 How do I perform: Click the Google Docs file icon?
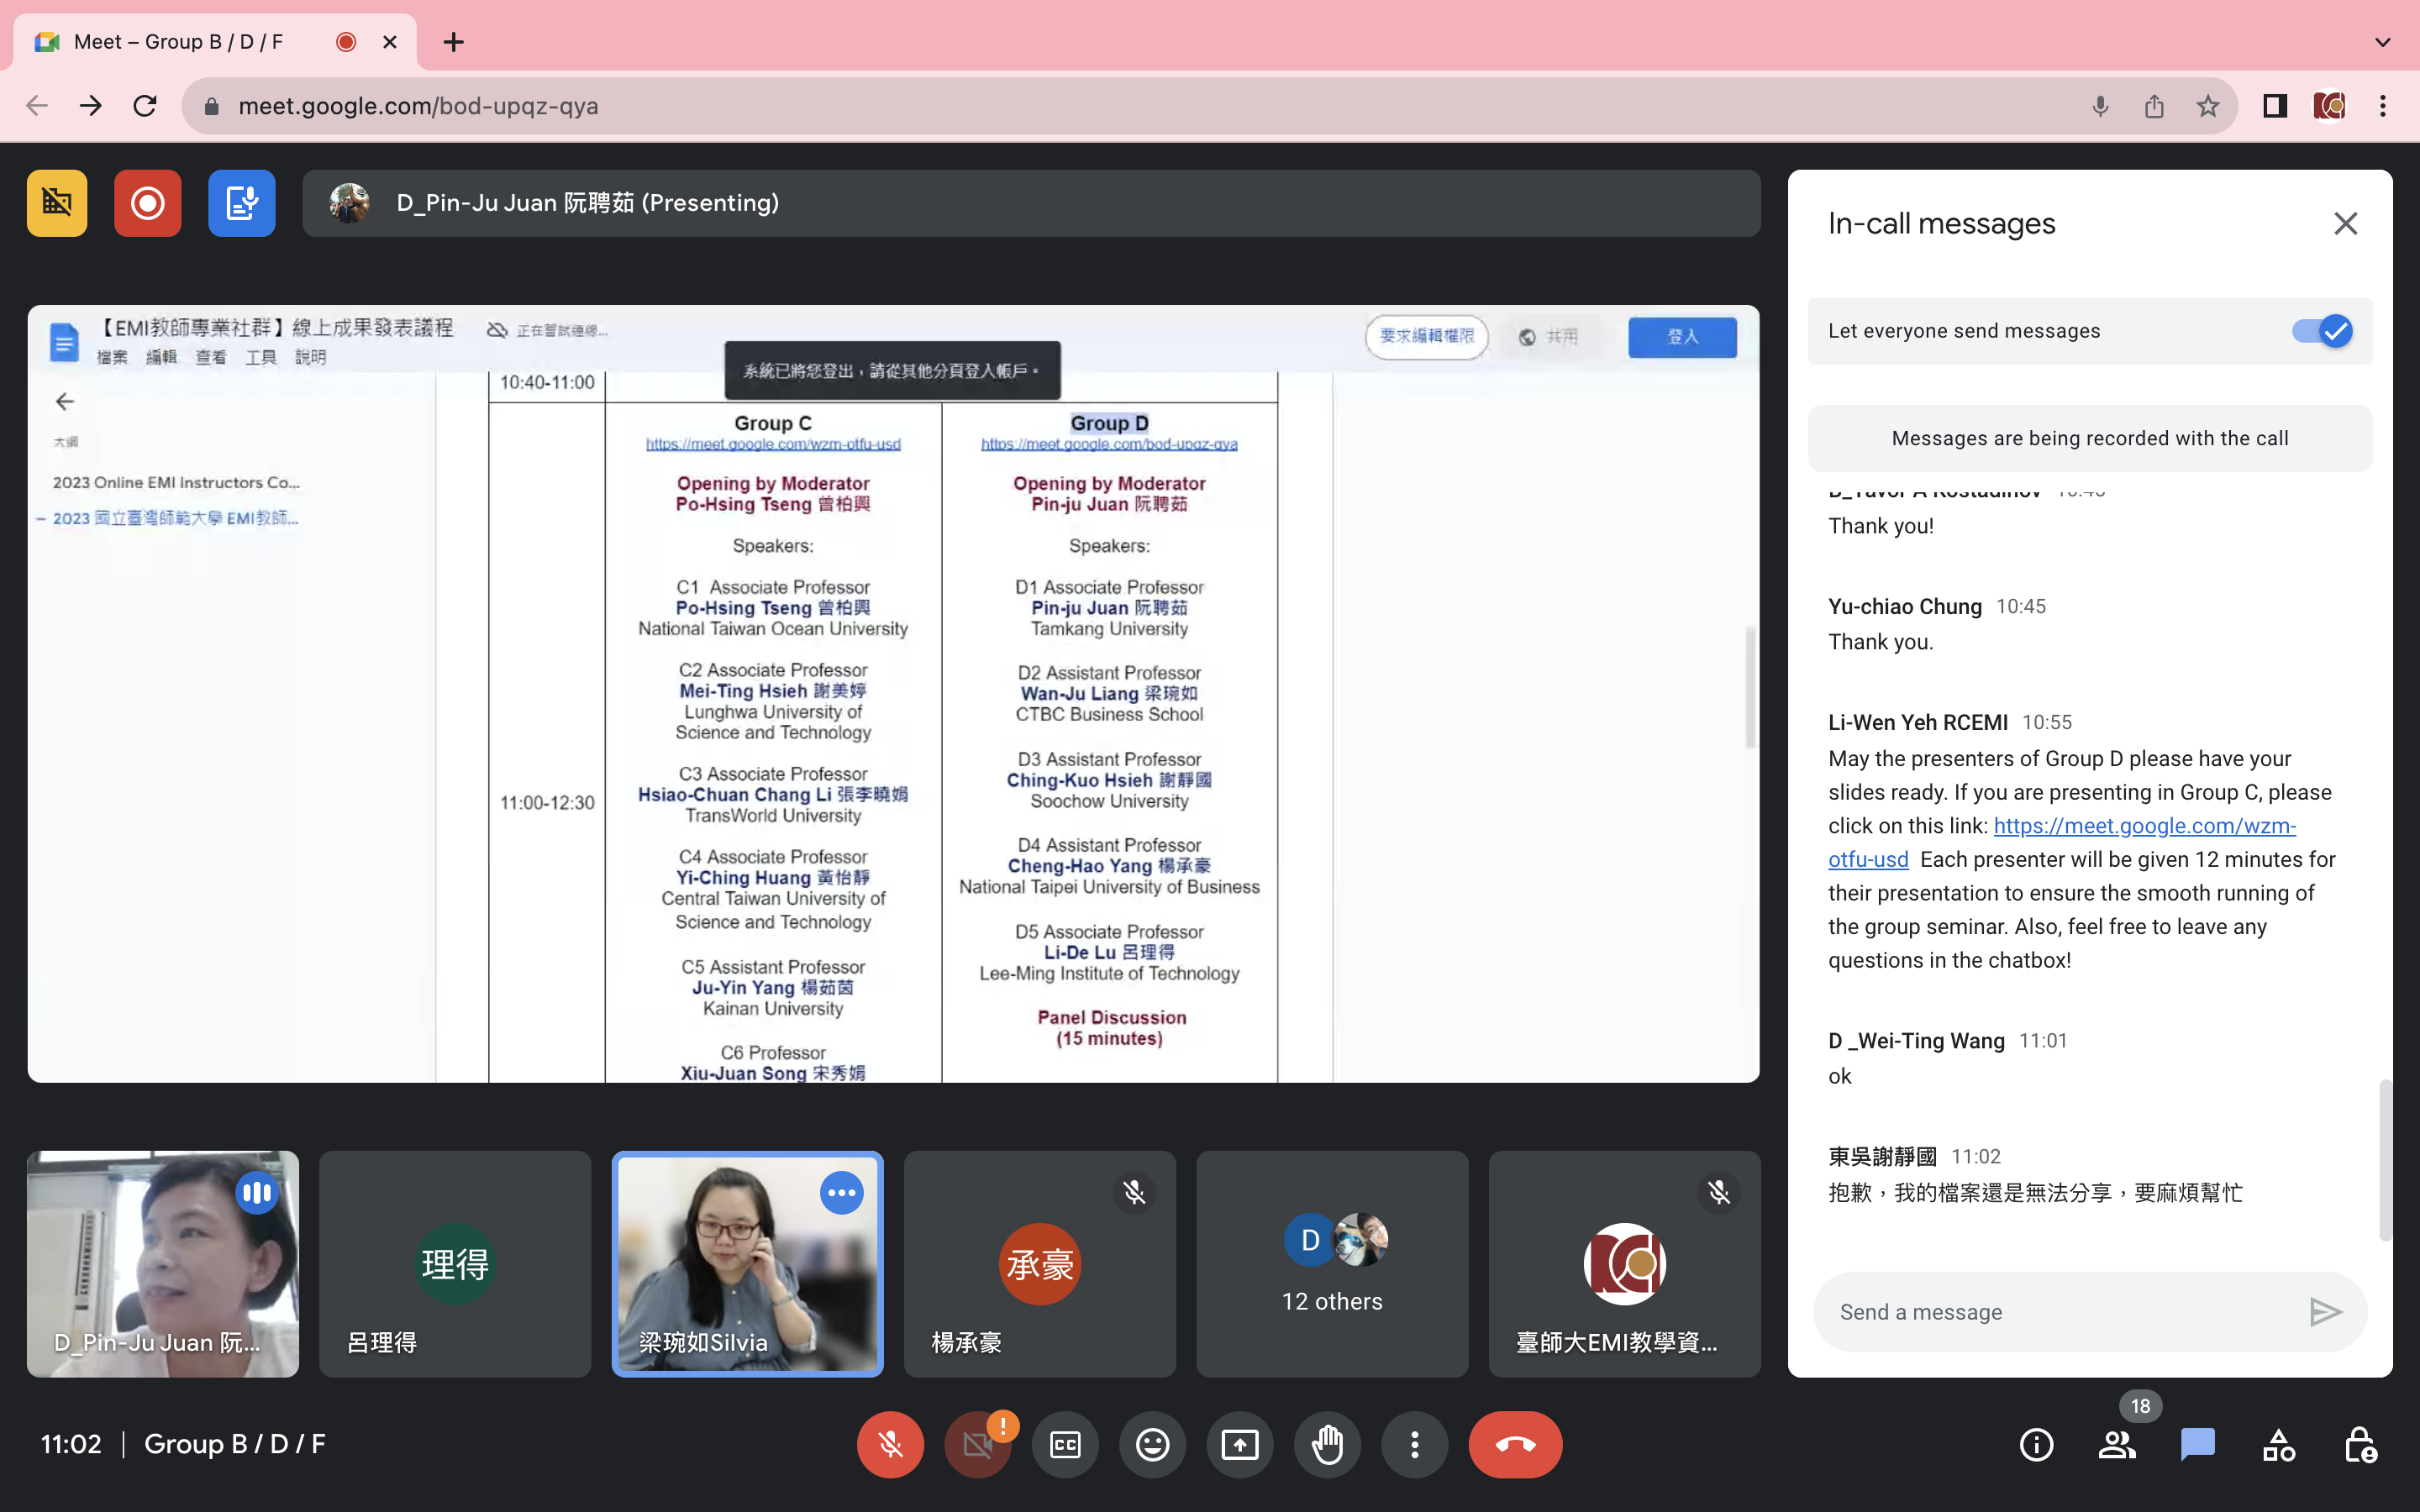64,343
